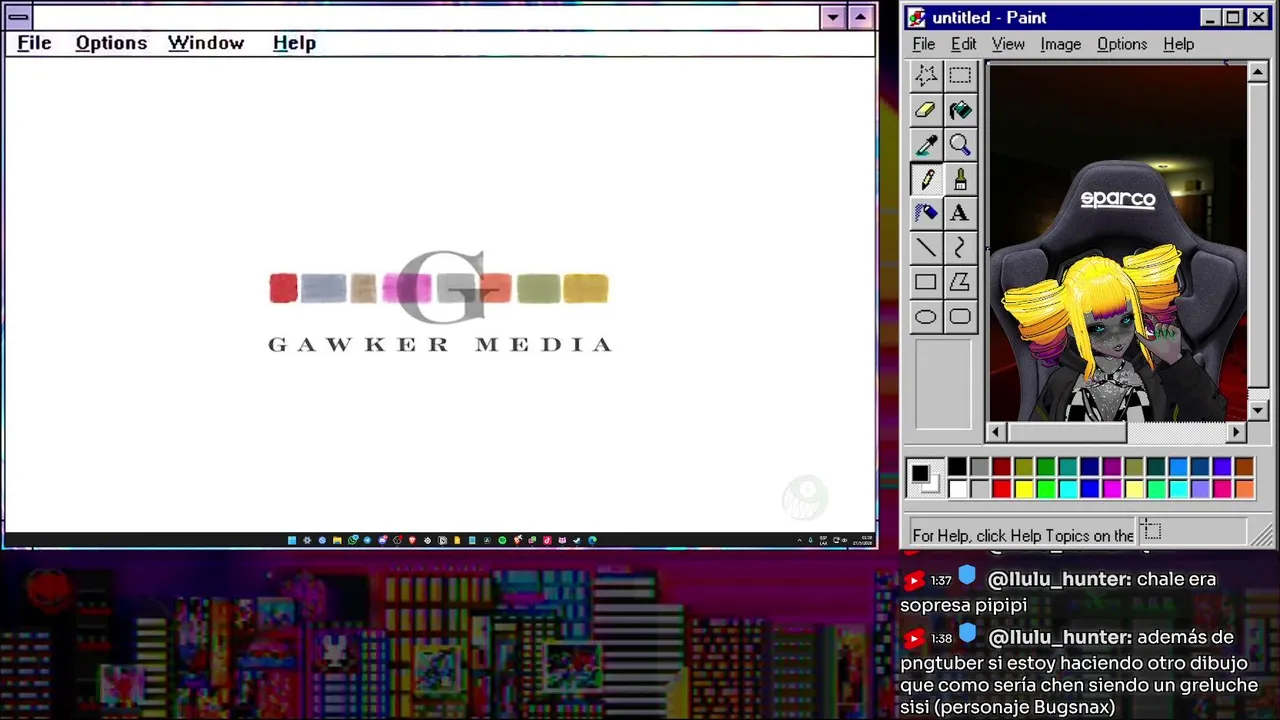Choose the bright red palette swatch
The width and height of the screenshot is (1280, 720).
pos(1002,489)
